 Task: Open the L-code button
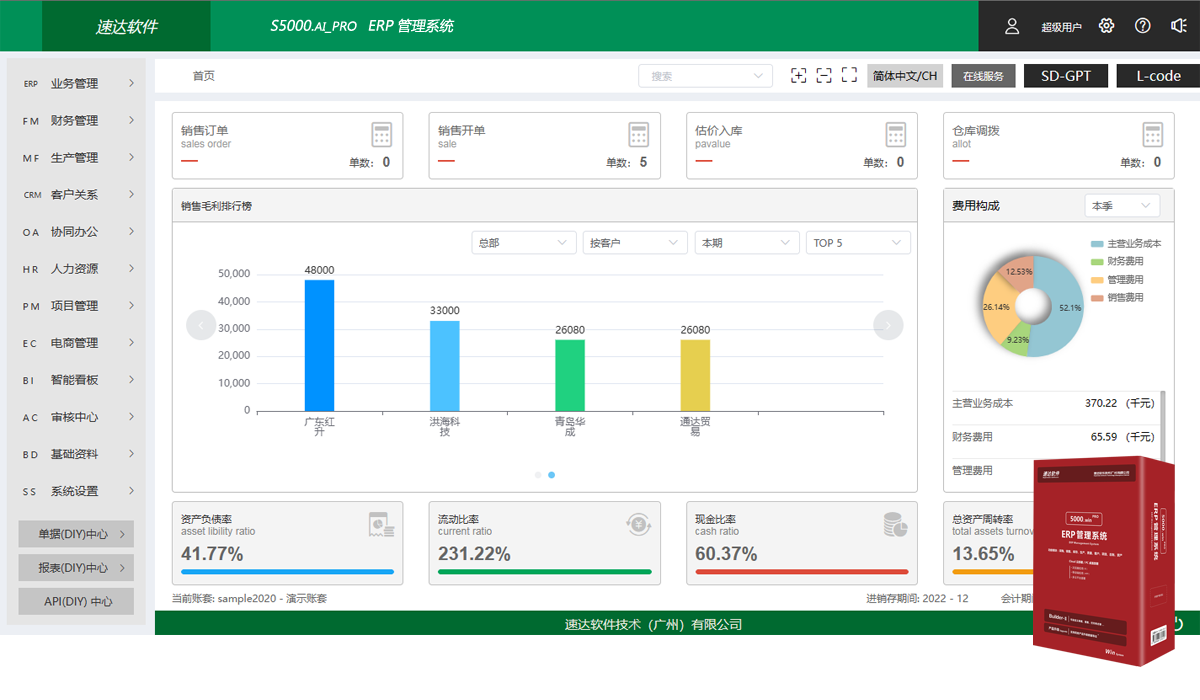1158,76
